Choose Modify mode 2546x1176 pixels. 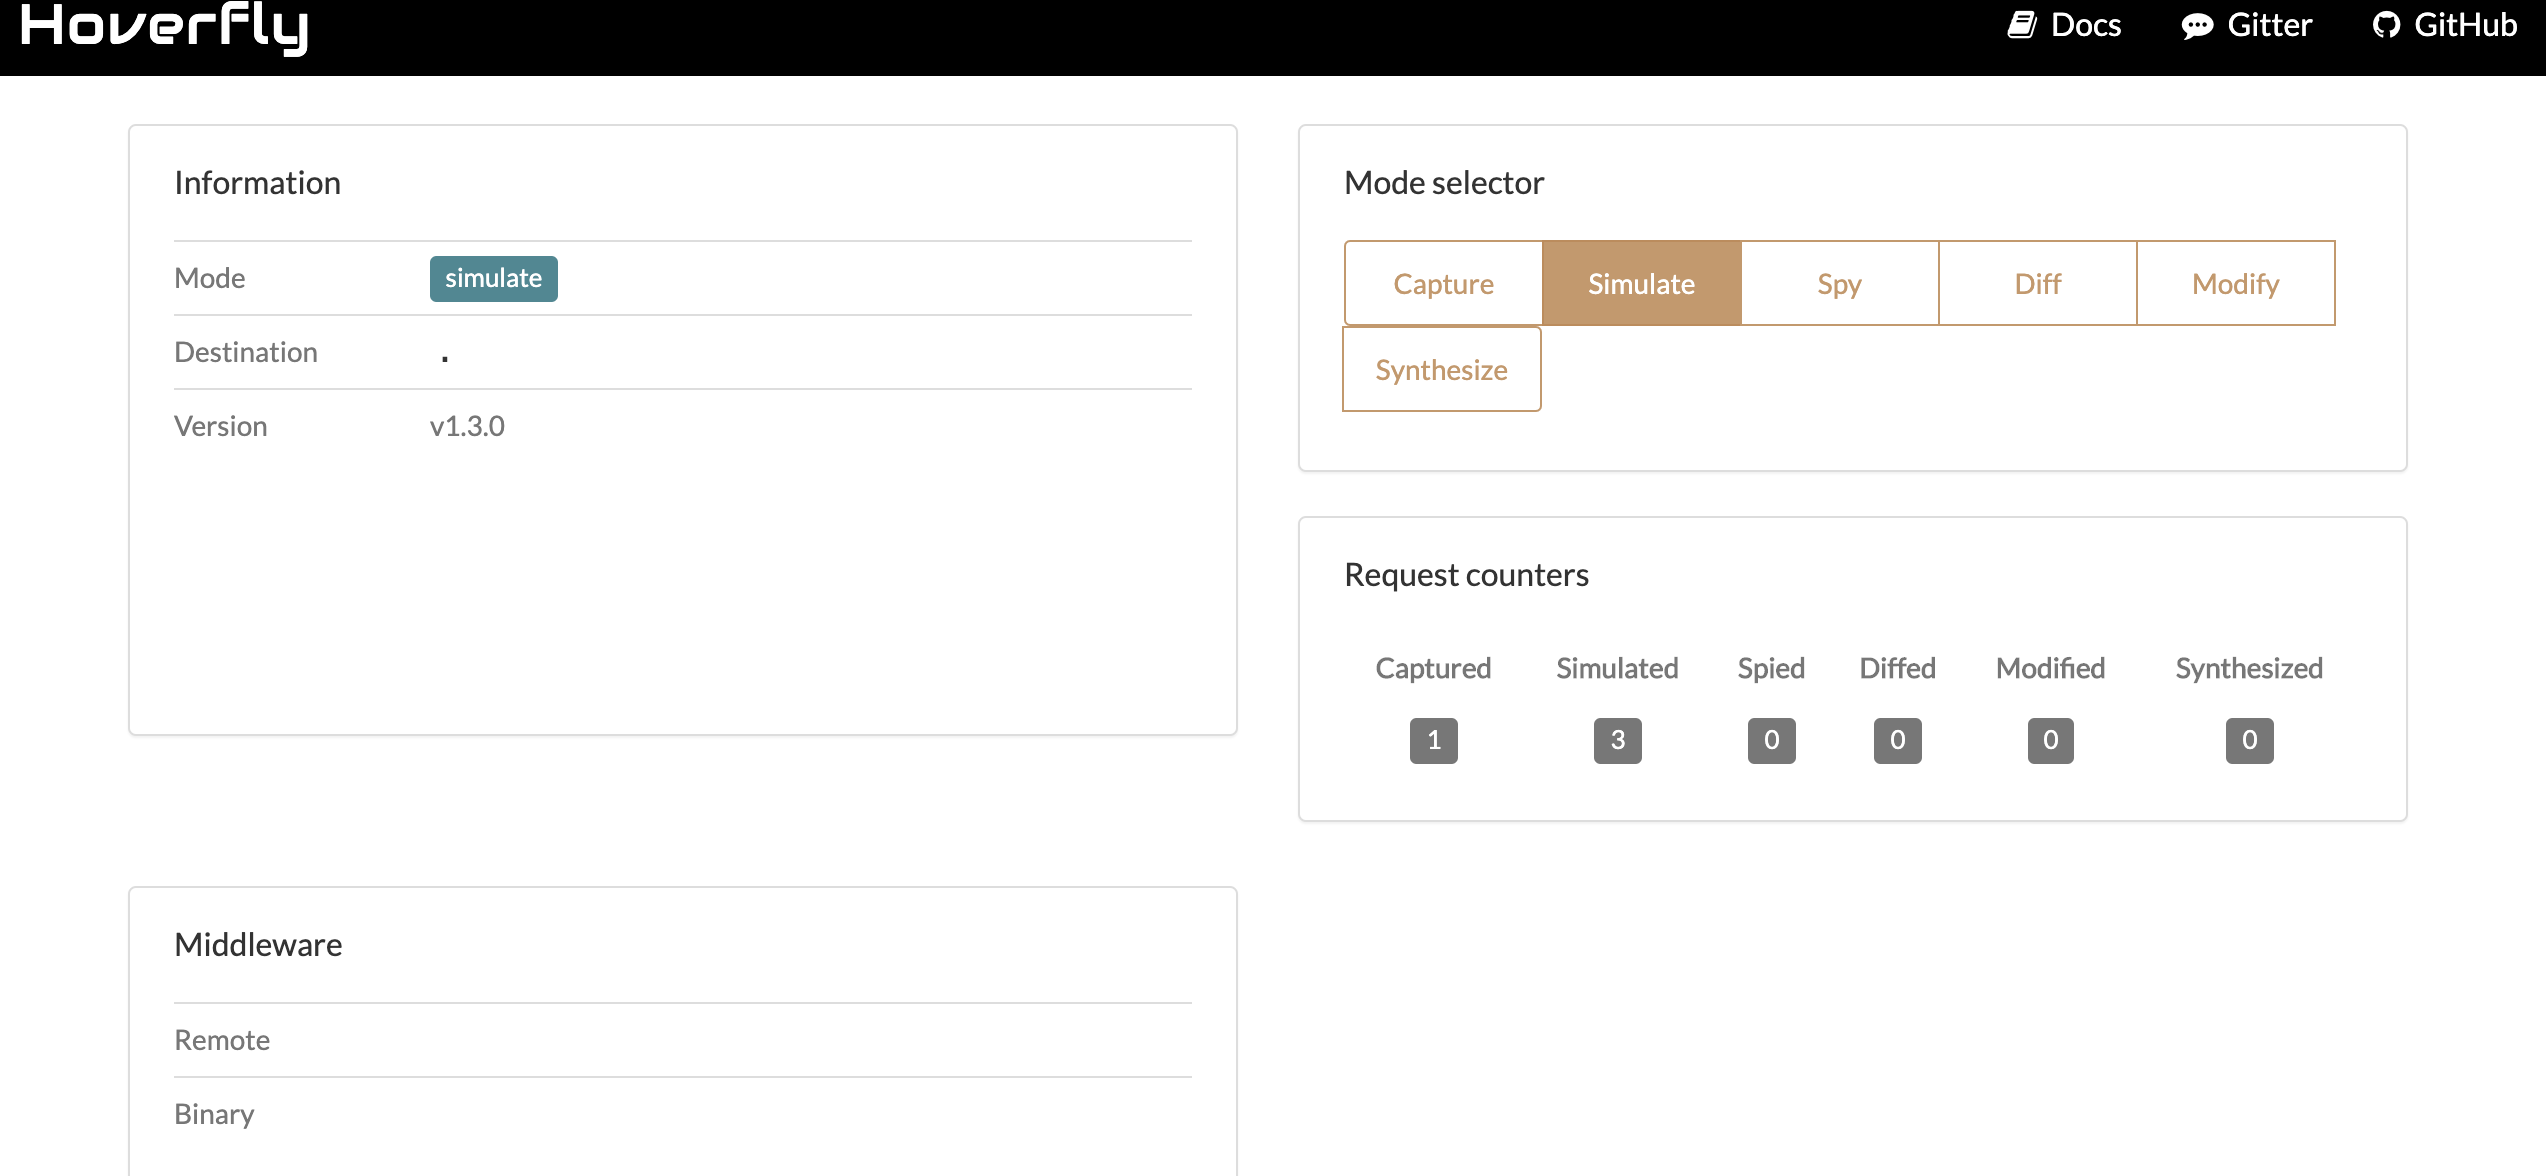2235,284
